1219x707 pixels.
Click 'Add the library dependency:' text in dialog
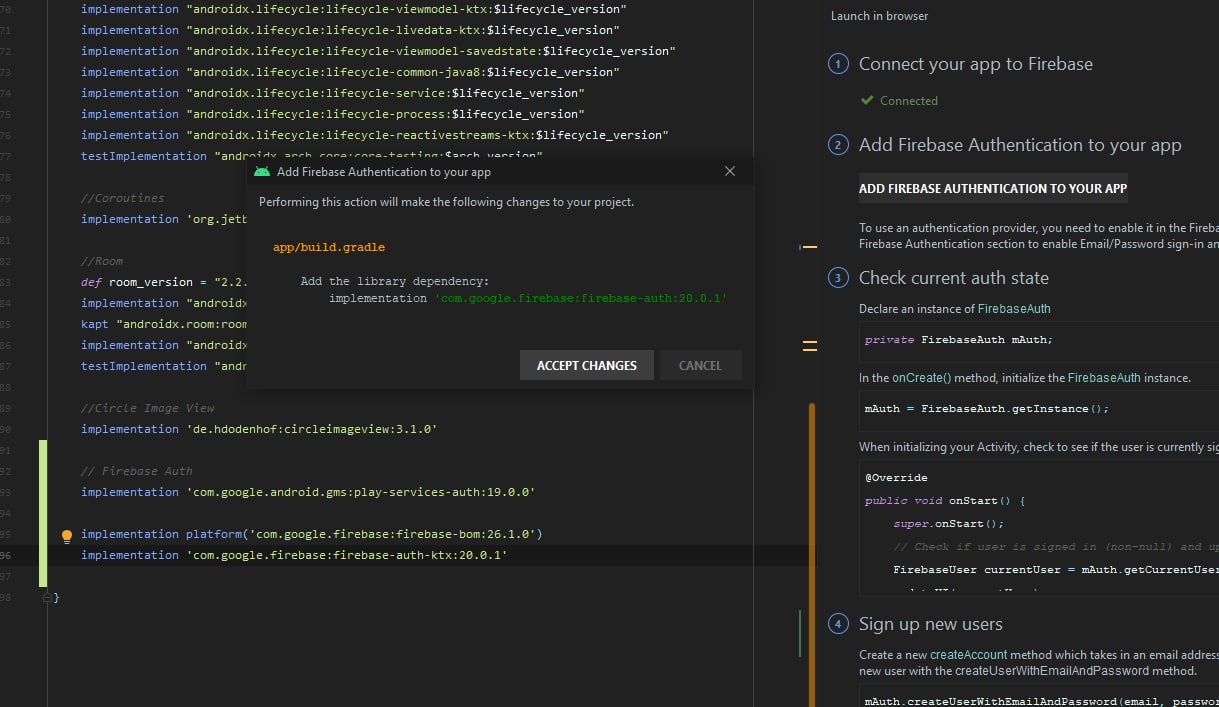coord(395,281)
